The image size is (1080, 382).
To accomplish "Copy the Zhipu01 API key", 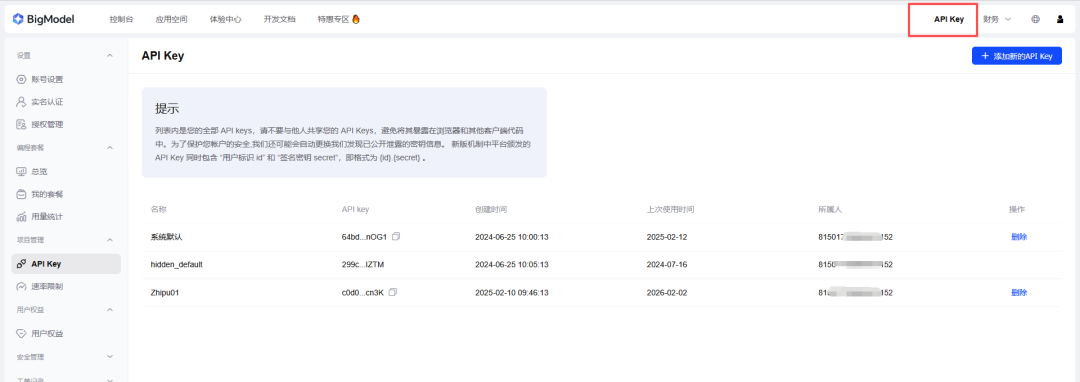I will 393,292.
